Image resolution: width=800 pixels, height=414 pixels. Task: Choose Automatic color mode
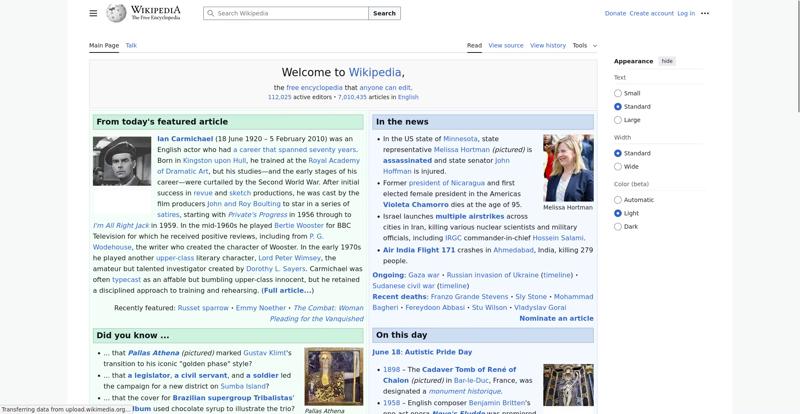click(x=618, y=200)
